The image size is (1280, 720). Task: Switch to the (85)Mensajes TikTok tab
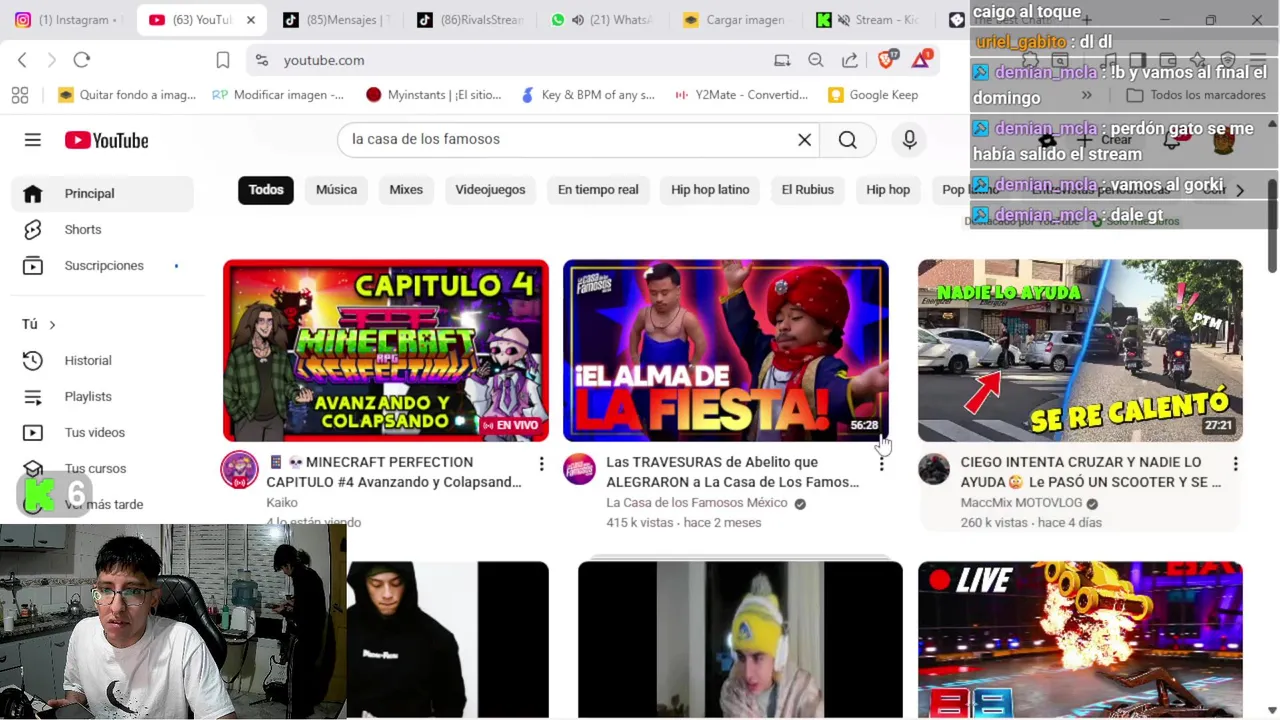point(336,20)
